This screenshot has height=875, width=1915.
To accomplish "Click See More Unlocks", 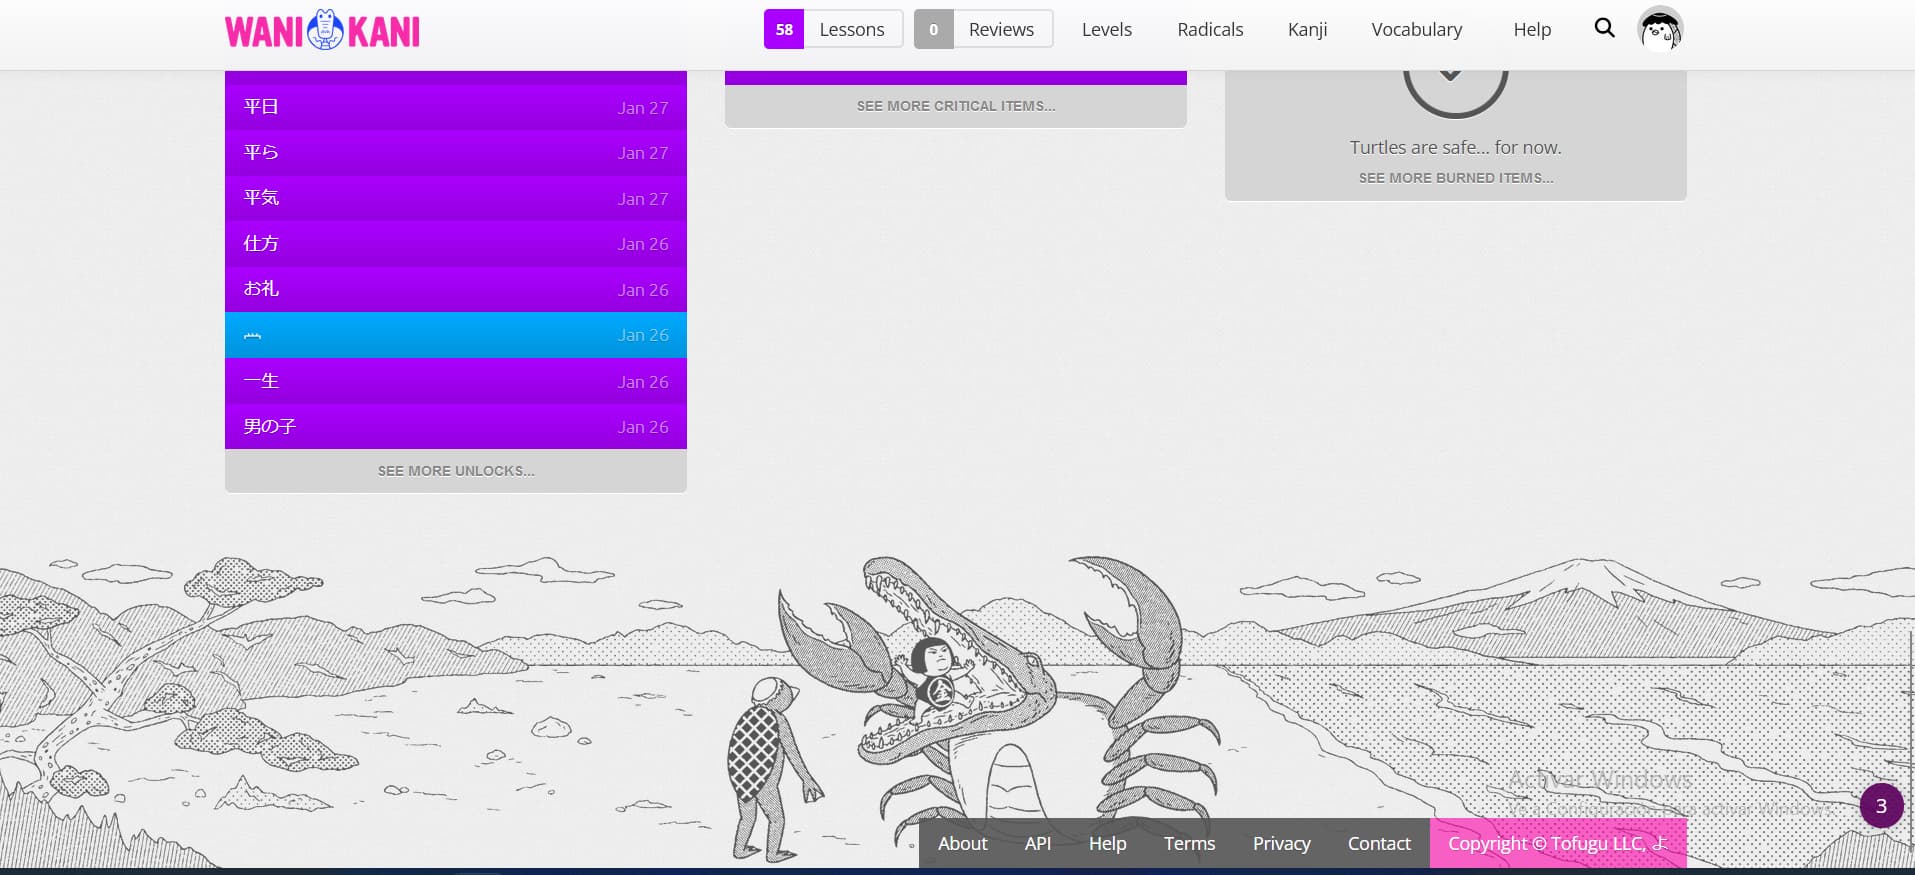I will pos(456,471).
